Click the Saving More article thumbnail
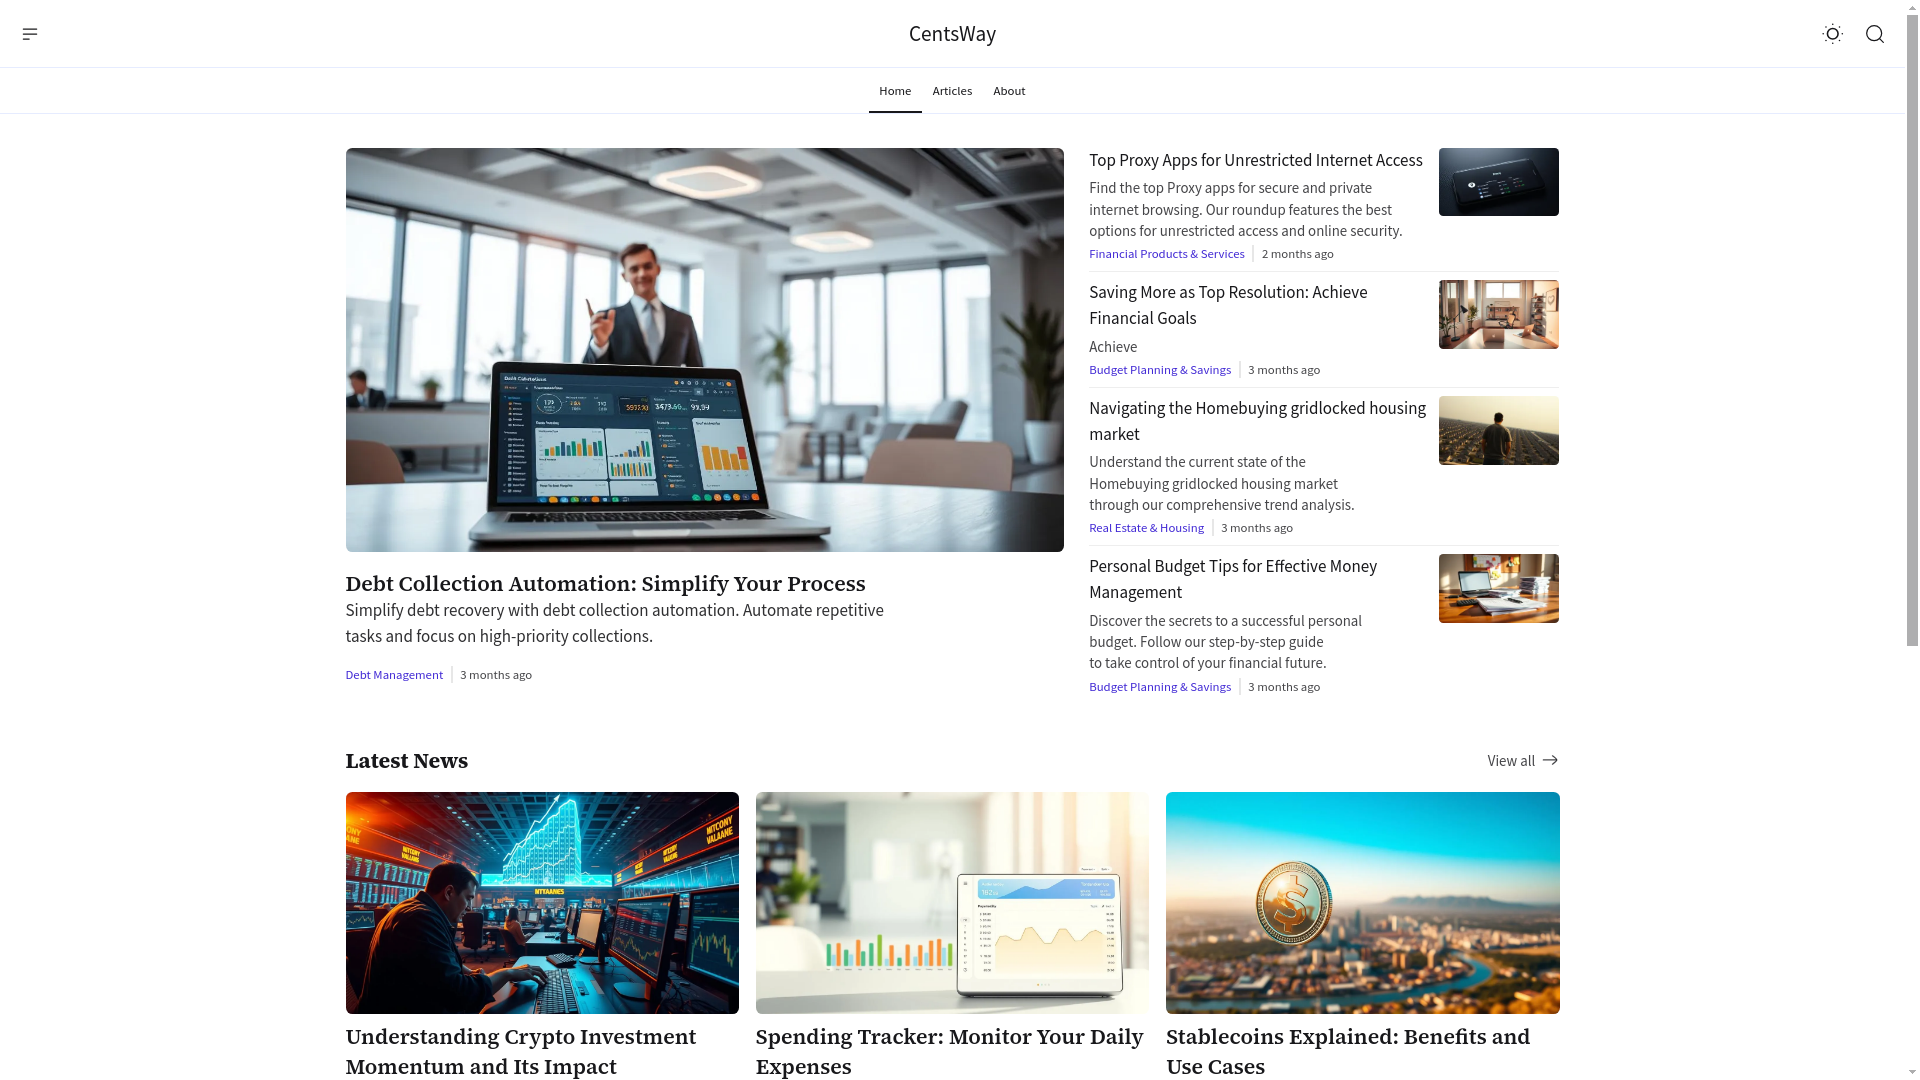 click(x=1498, y=314)
